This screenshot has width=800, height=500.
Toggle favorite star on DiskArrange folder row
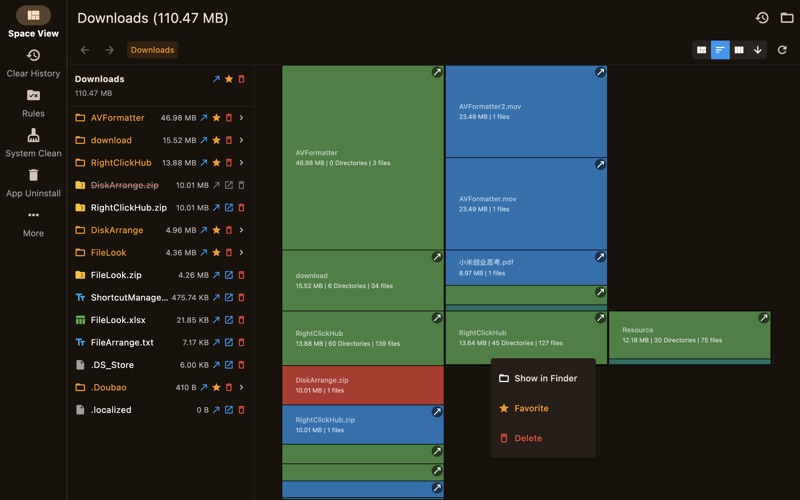click(216, 230)
